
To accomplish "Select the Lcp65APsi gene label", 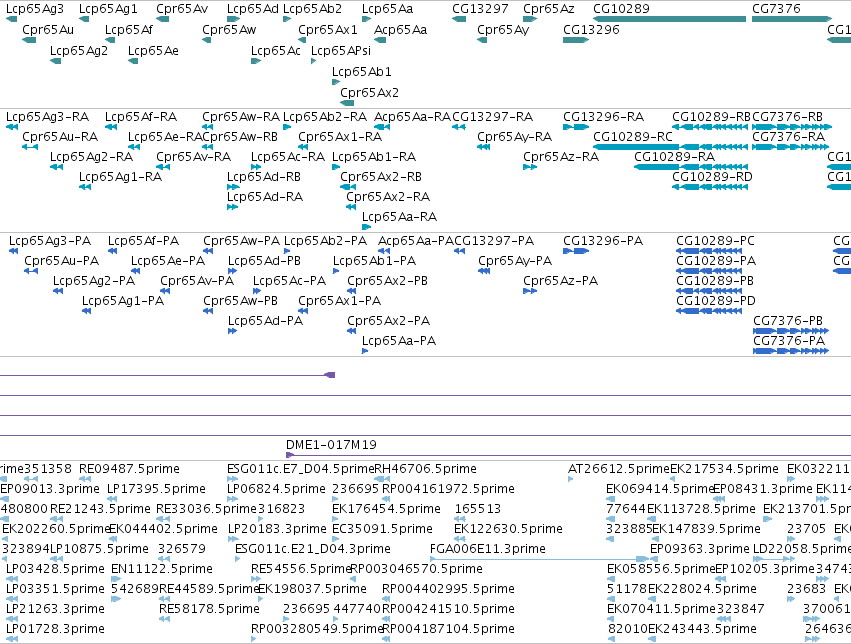I will pos(341,50).
